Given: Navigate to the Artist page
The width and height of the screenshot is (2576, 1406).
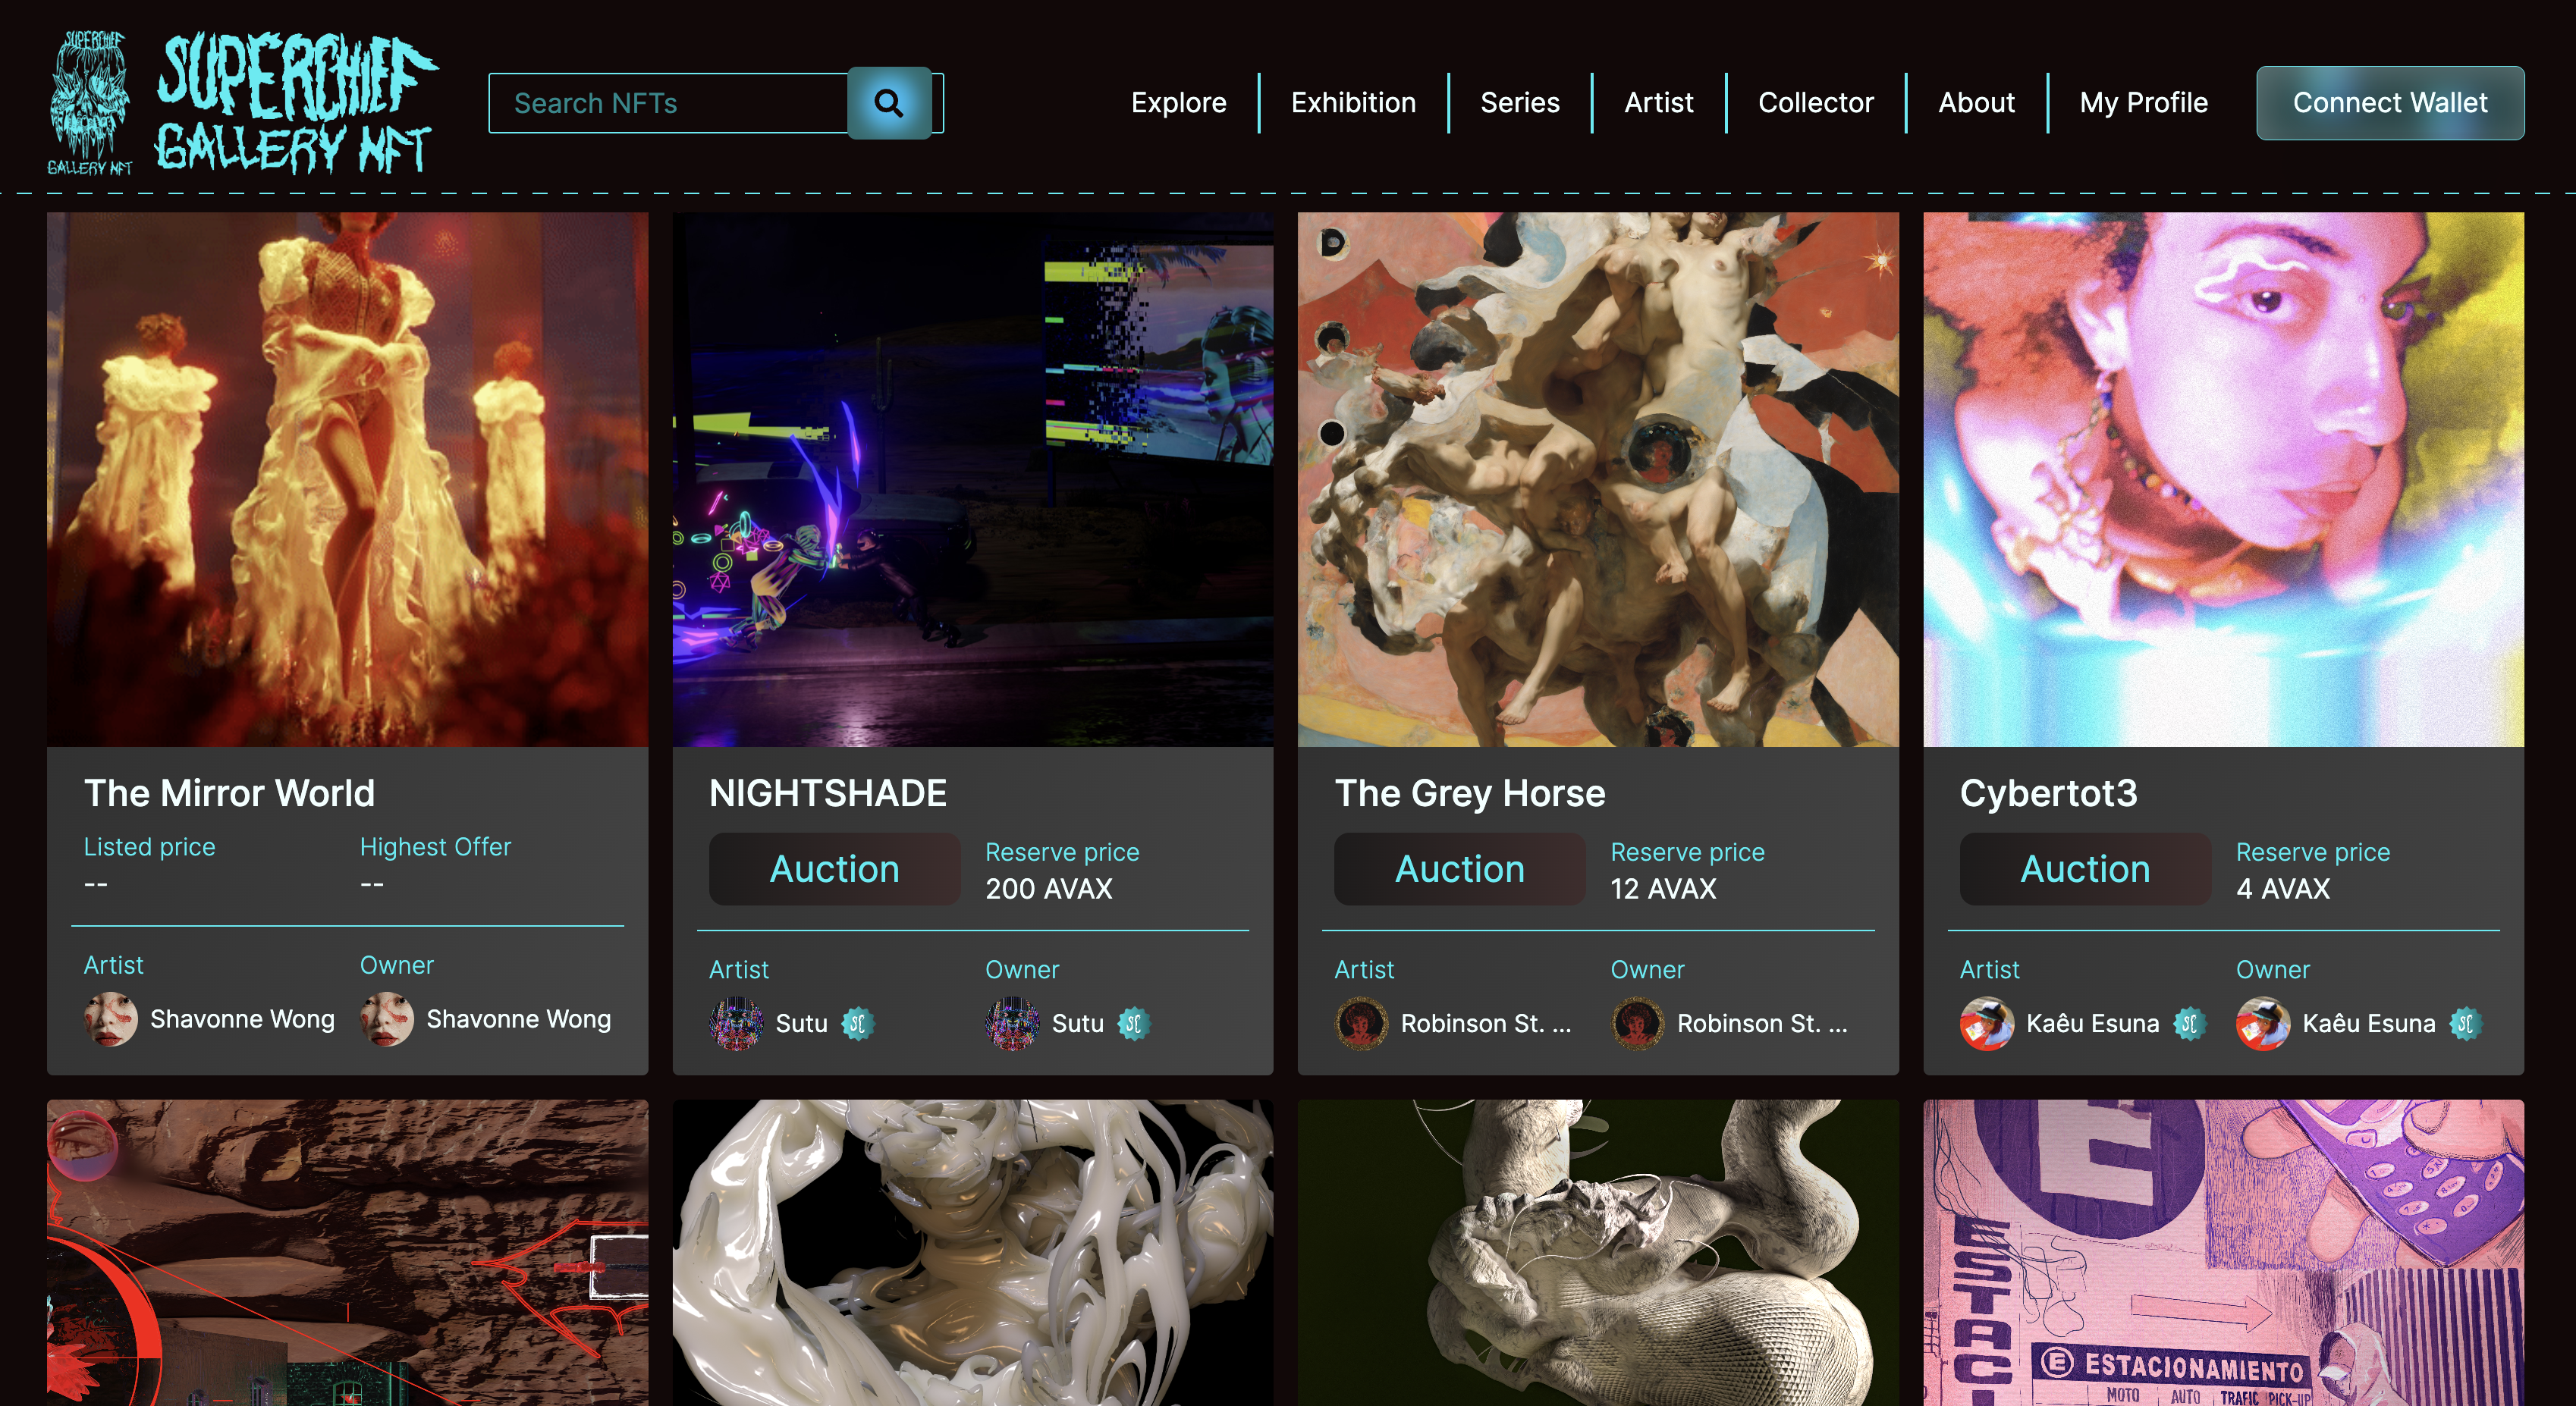Looking at the screenshot, I should click(1658, 103).
